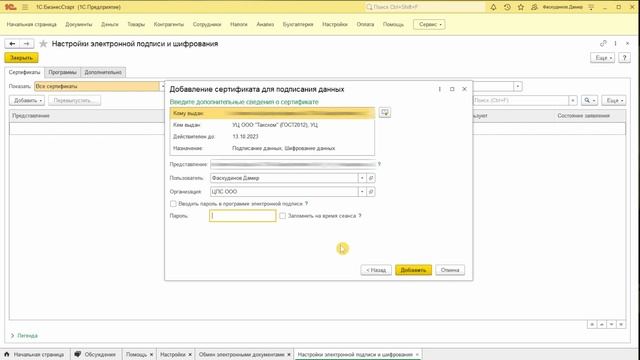The width and height of the screenshot is (640, 360).
Task: Close the Помощь bottom tab
Action: [151, 354]
